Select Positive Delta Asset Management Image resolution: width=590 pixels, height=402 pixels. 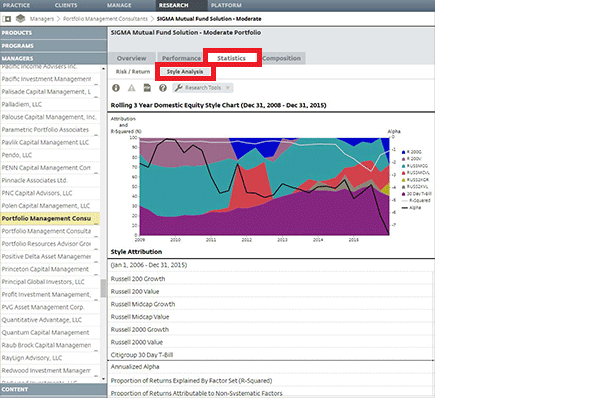coord(50,257)
